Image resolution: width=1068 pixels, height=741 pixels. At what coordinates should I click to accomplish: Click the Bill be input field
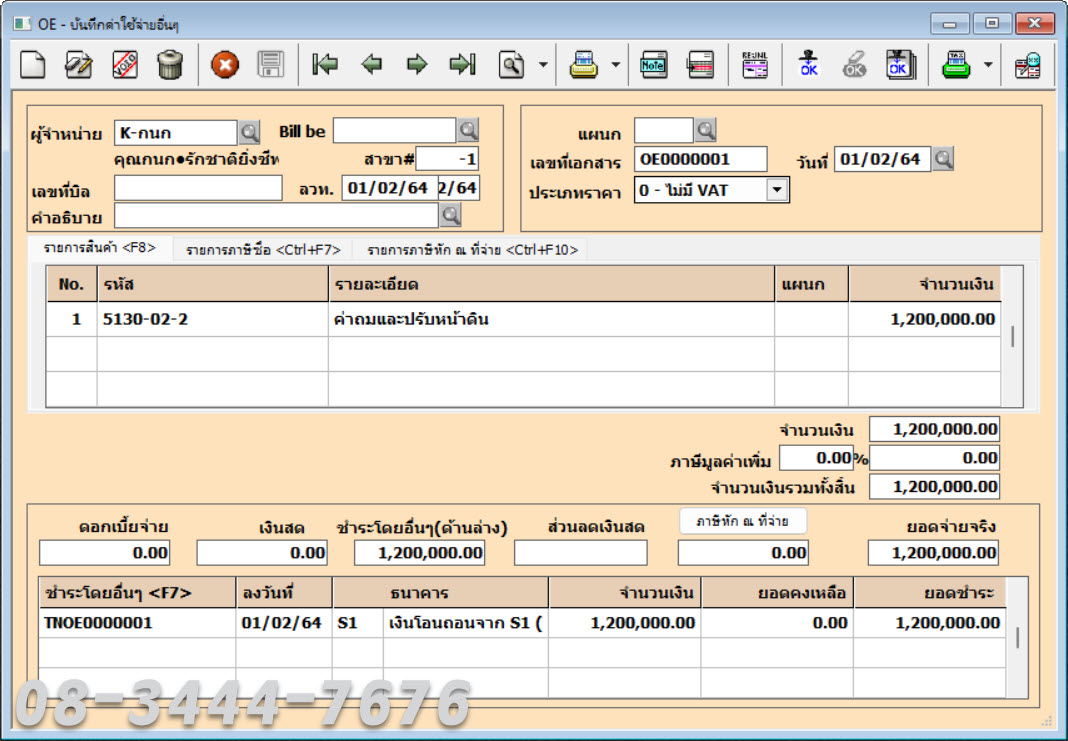[x=394, y=131]
